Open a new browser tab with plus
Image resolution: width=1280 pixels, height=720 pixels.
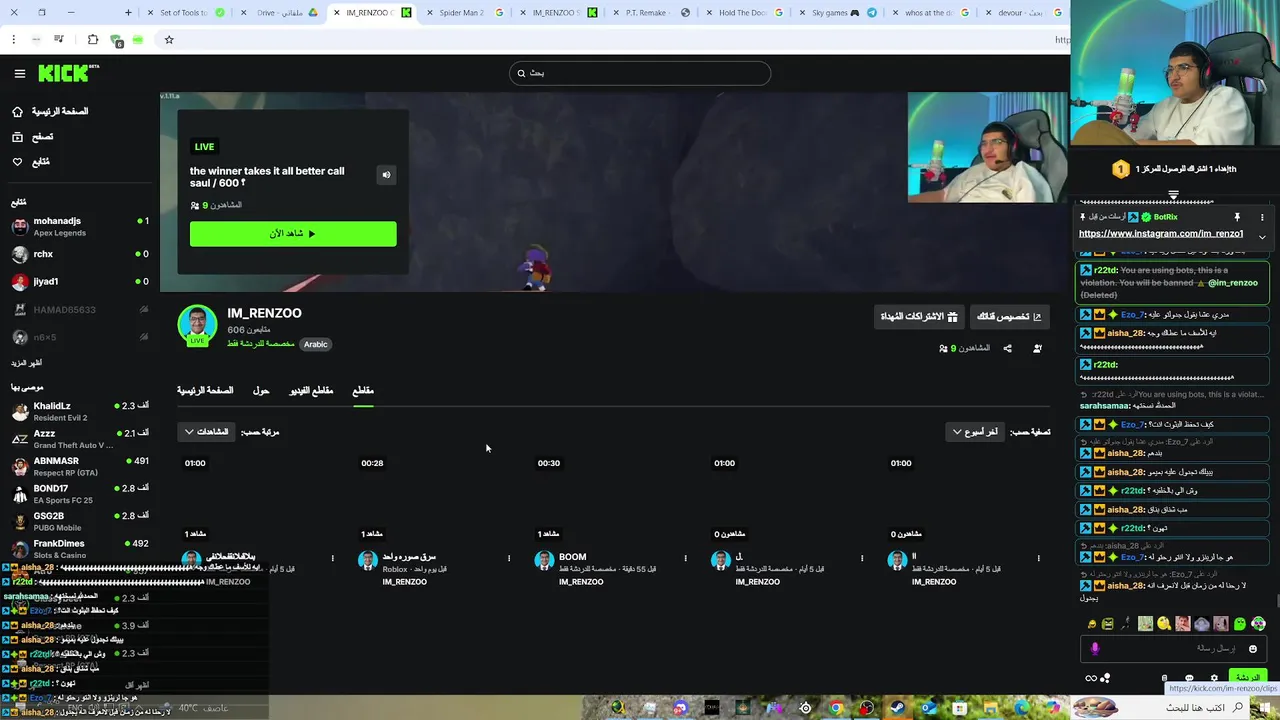[128, 13]
